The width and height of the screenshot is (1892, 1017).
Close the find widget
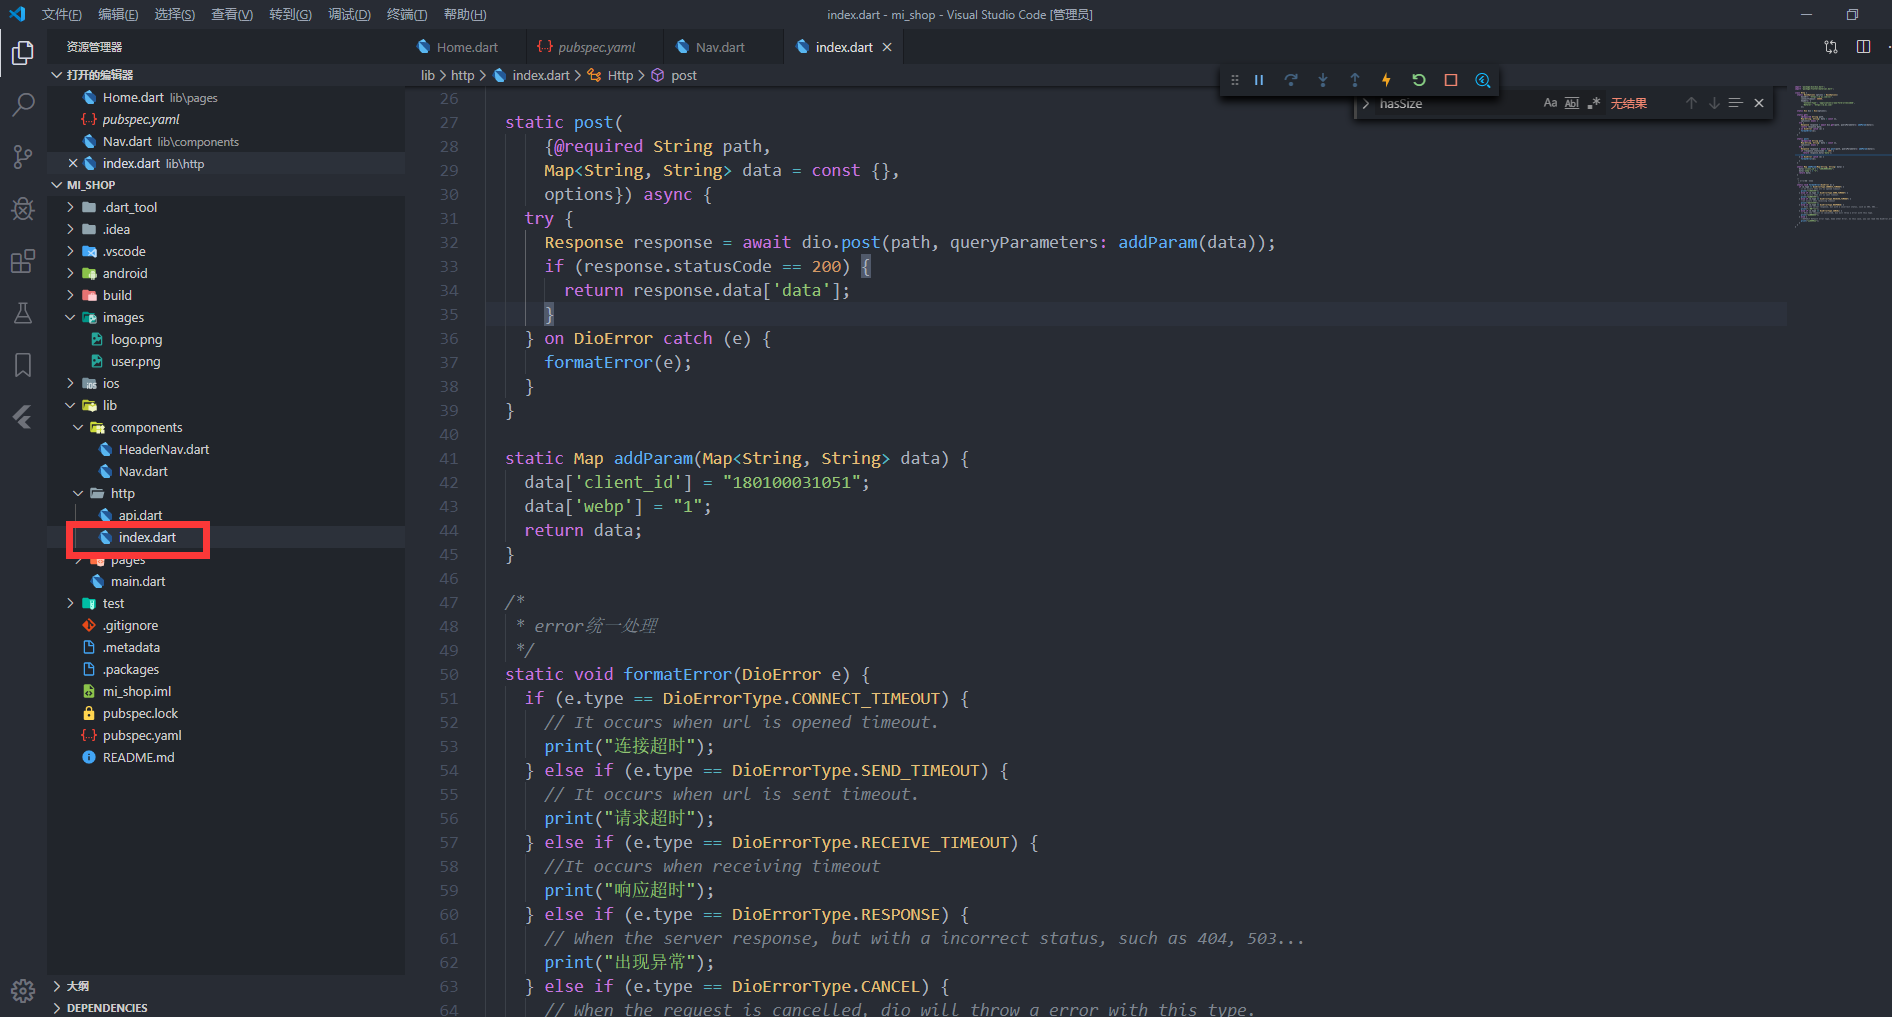point(1759,103)
